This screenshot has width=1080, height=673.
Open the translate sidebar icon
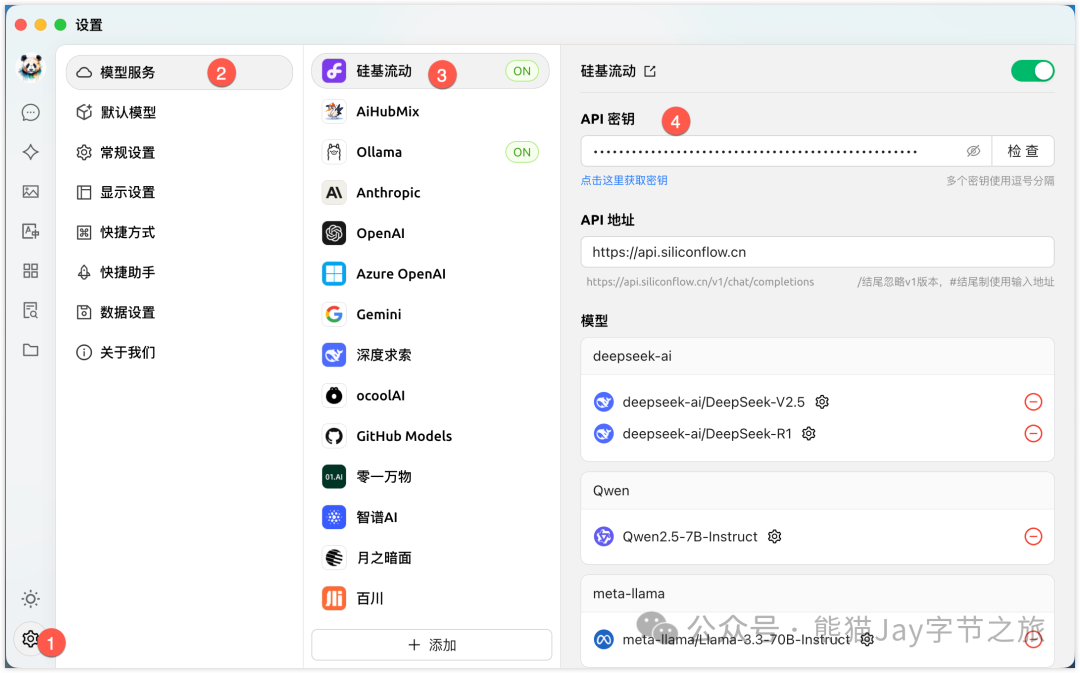(30, 231)
